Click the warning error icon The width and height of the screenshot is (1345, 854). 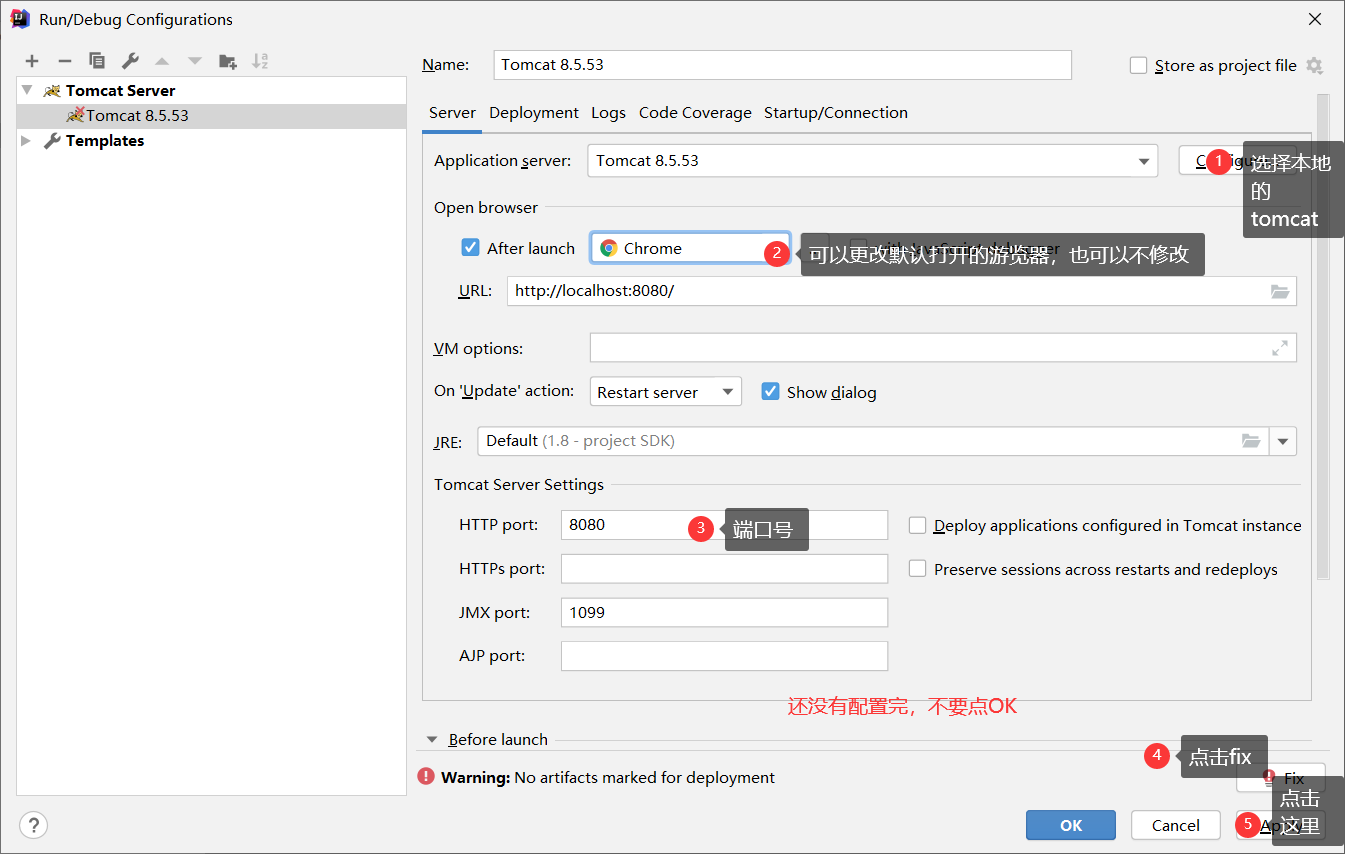coord(426,776)
